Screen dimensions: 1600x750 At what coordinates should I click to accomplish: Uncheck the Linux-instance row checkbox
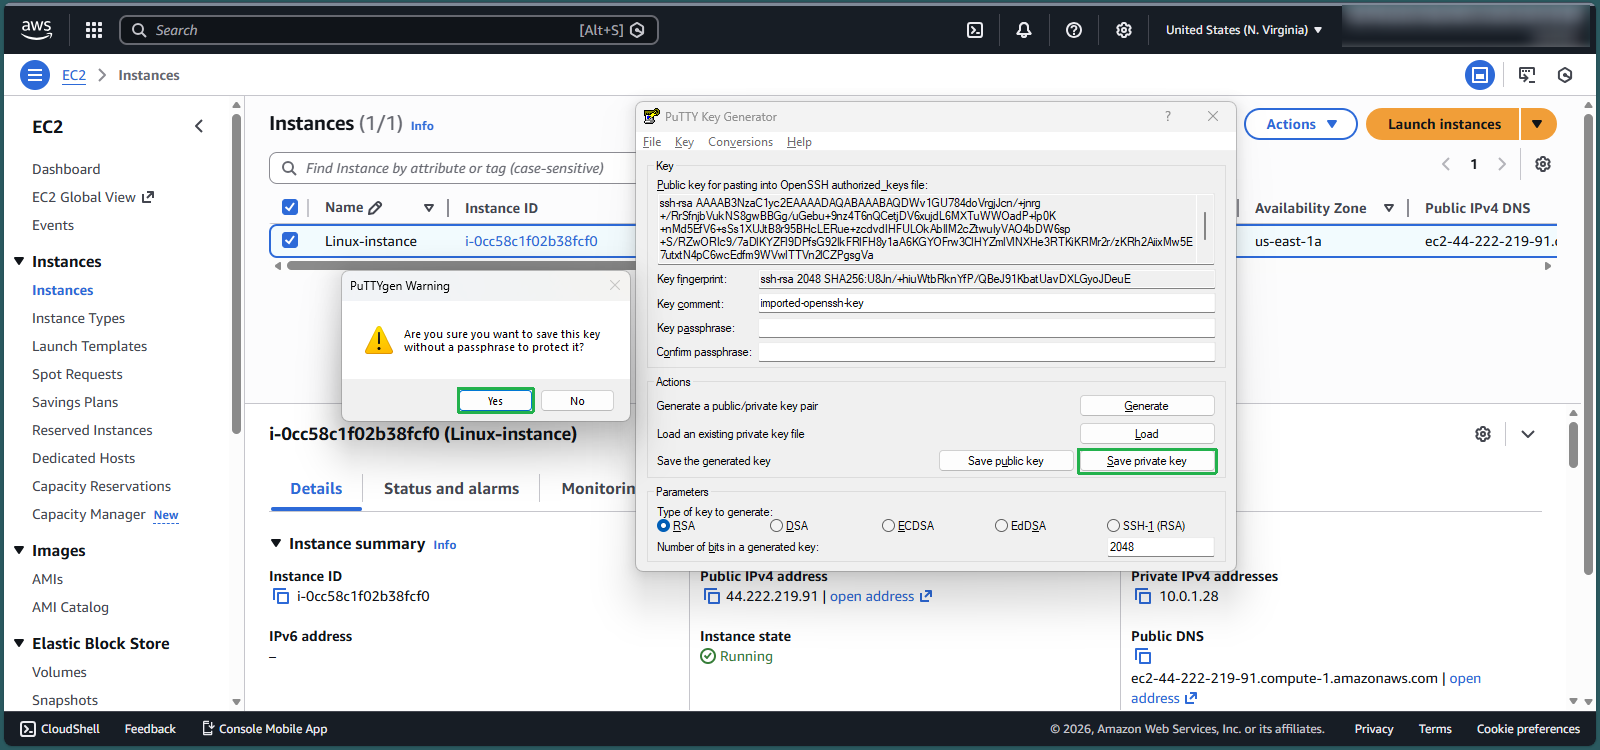(290, 240)
